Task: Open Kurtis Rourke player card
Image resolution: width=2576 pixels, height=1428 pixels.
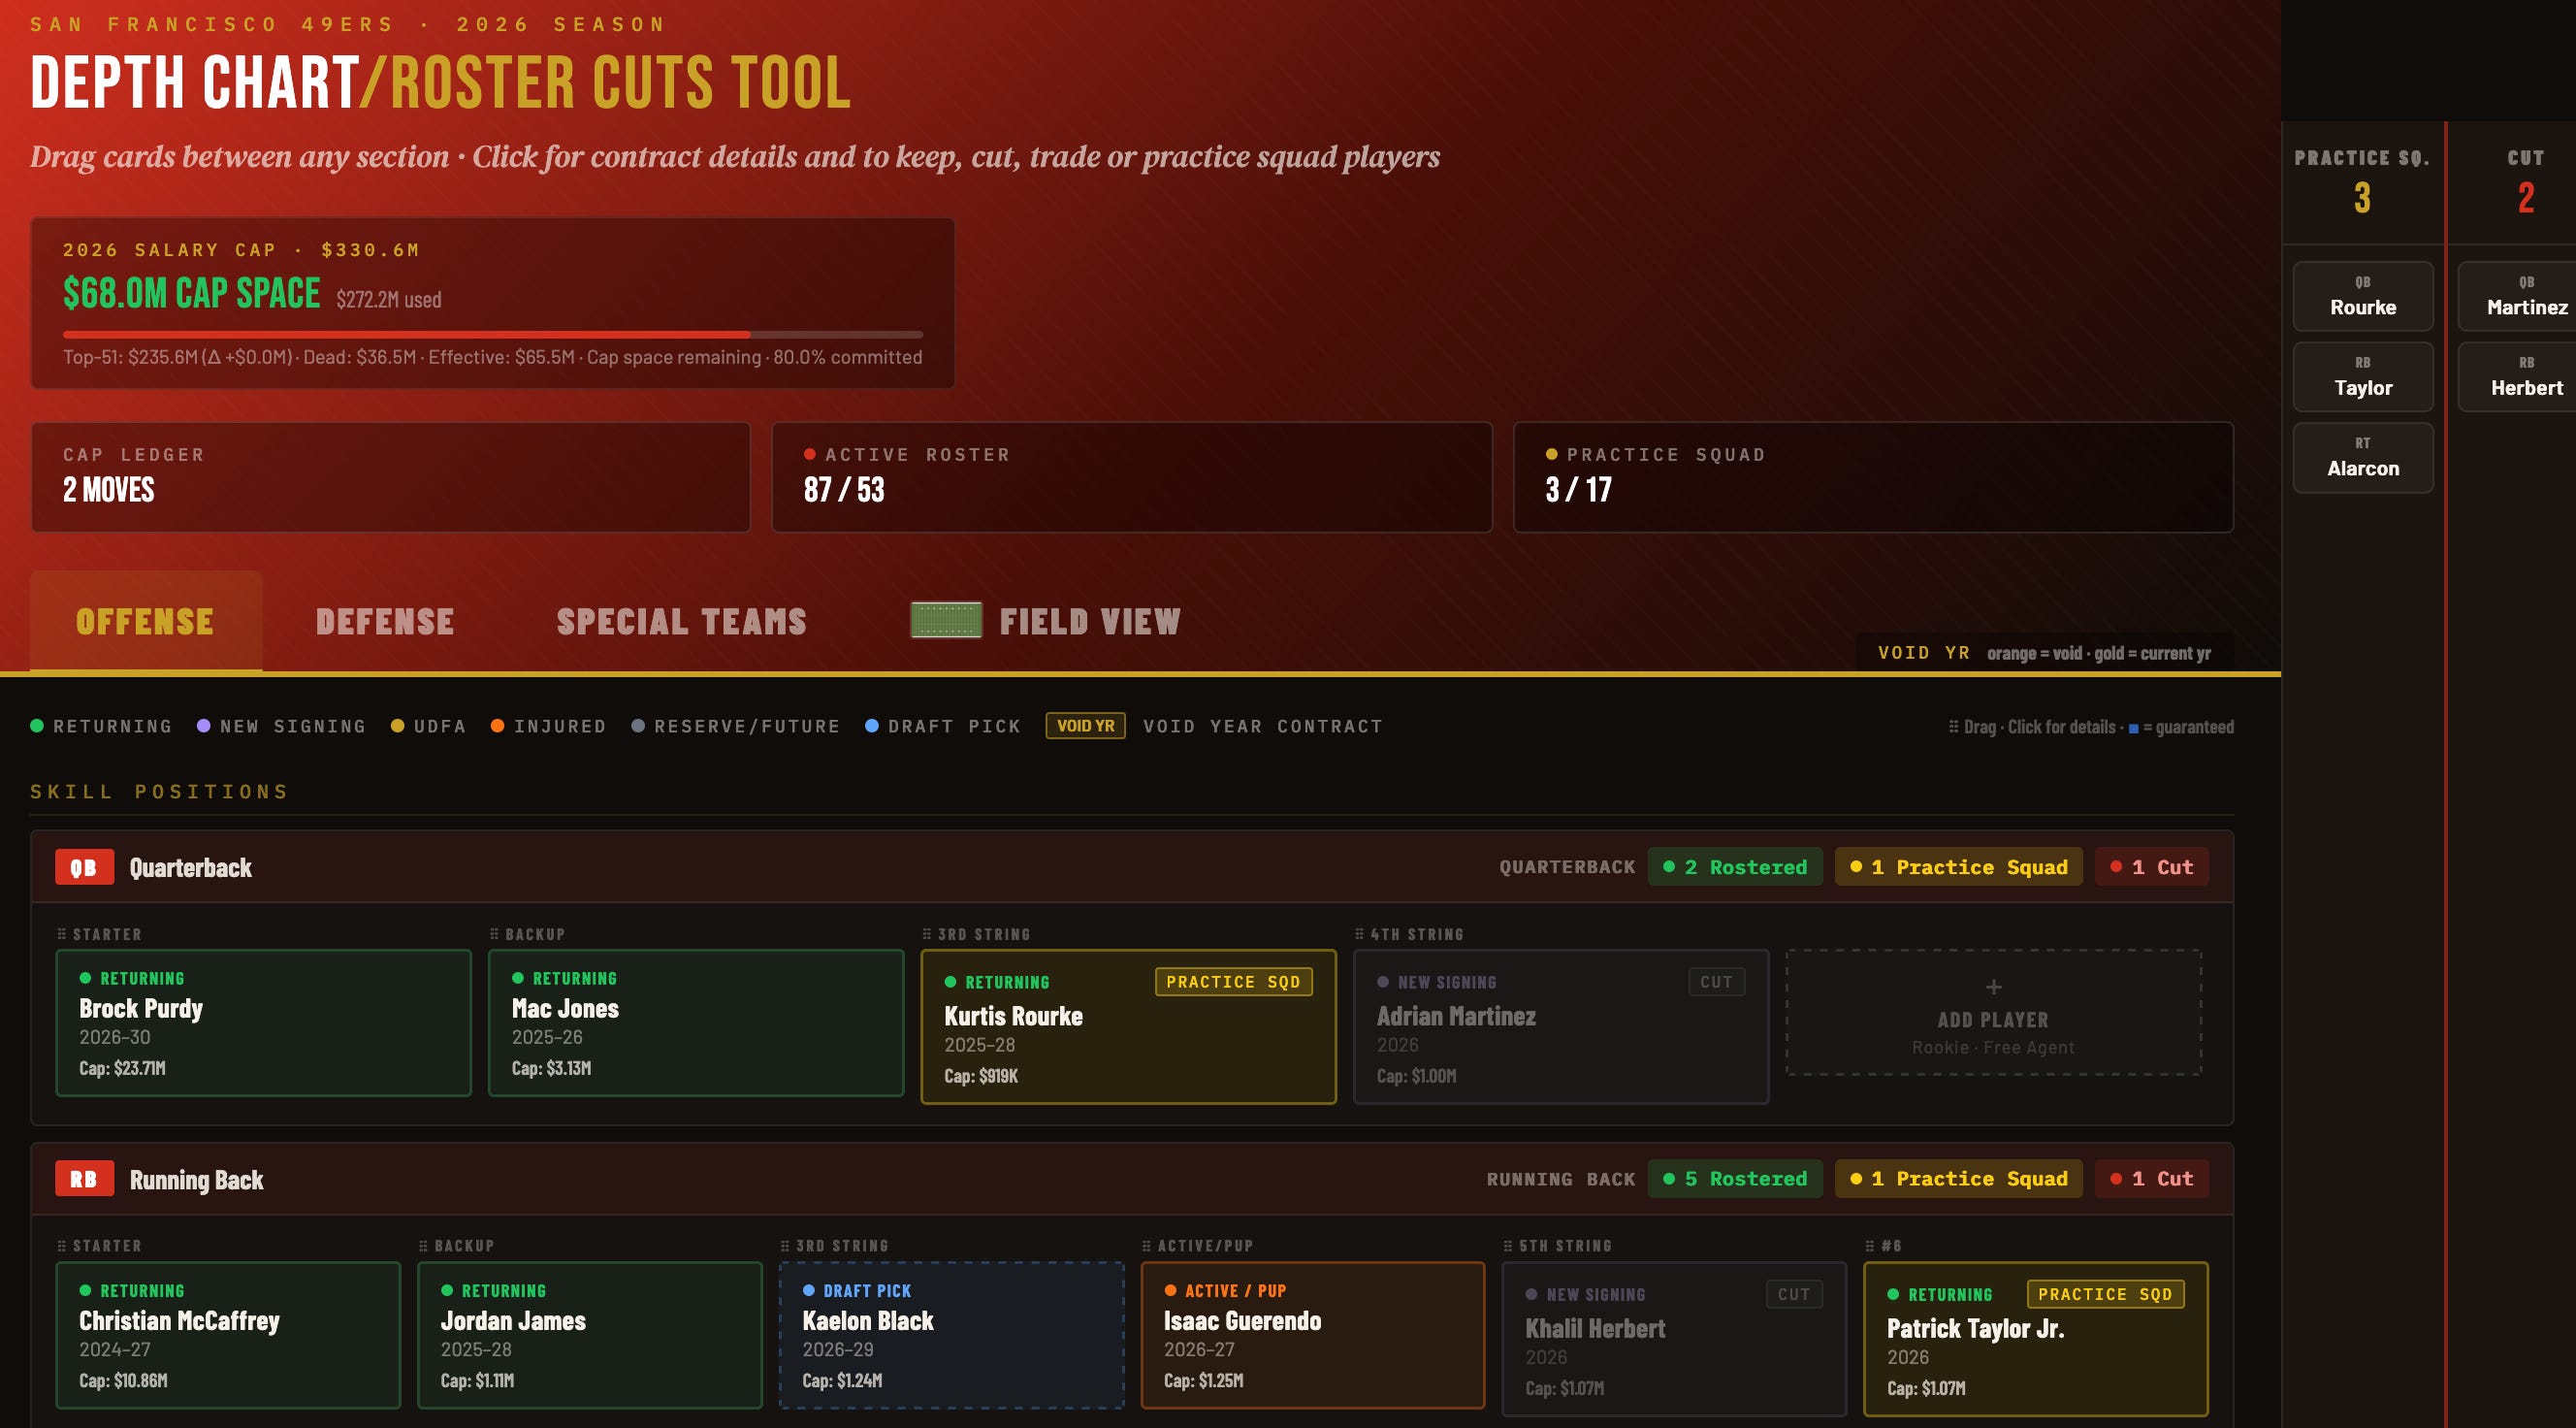Action: (1128, 1026)
